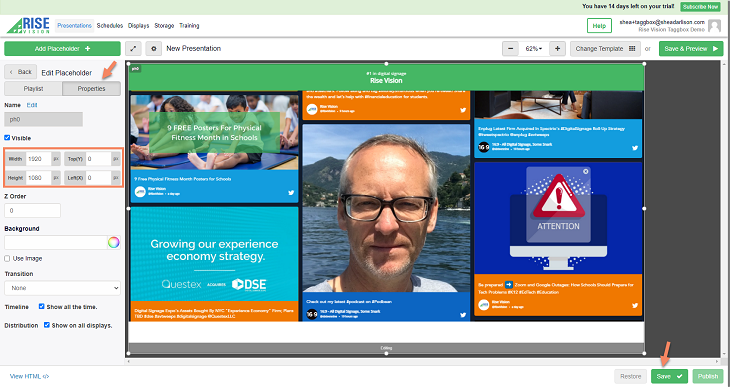This screenshot has height=387, width=730.
Task: Click Add Placeholder plus button
Action: pyautogui.click(x=62, y=48)
